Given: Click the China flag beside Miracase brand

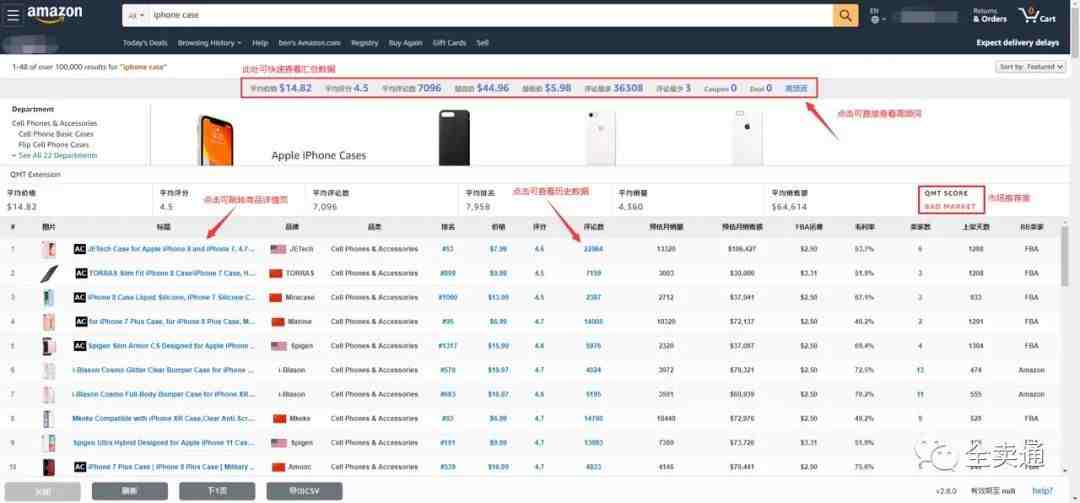Looking at the screenshot, I should pyautogui.click(x=276, y=298).
